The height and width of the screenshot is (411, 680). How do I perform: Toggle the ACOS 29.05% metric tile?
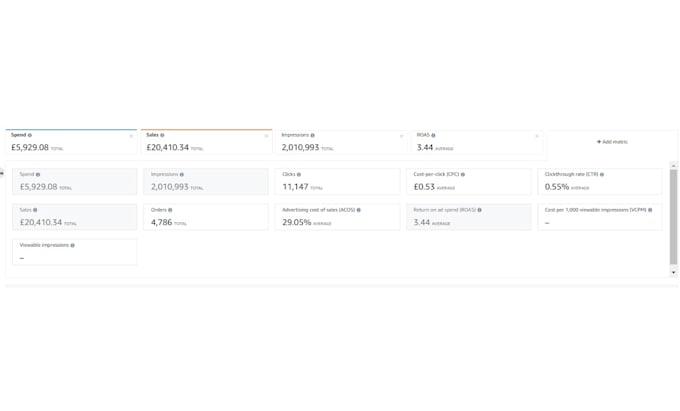(337, 217)
